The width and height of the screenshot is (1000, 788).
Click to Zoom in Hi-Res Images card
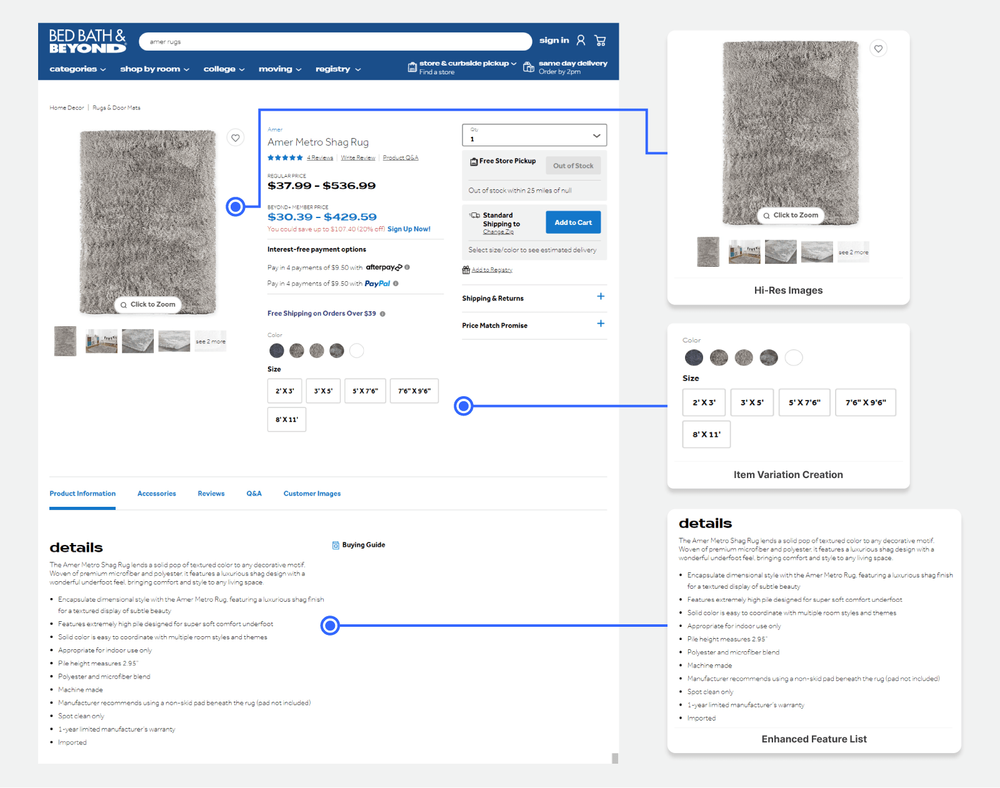(791, 215)
